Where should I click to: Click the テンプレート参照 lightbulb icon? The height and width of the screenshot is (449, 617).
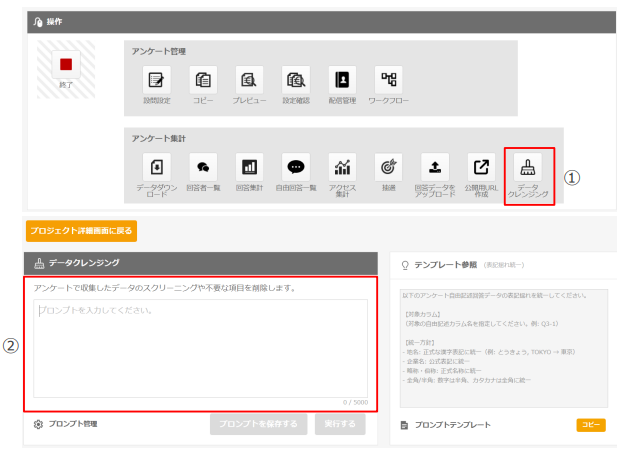pyautogui.click(x=405, y=265)
